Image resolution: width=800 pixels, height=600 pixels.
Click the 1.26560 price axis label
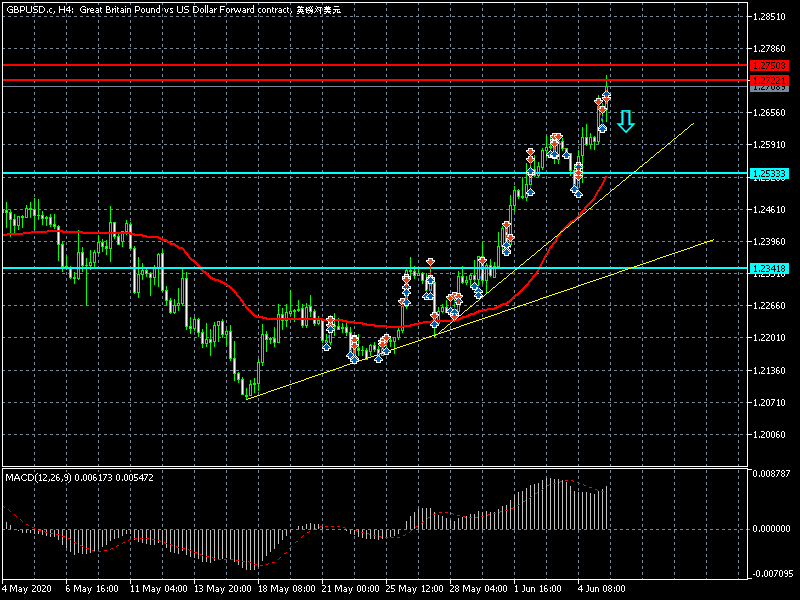(x=769, y=113)
